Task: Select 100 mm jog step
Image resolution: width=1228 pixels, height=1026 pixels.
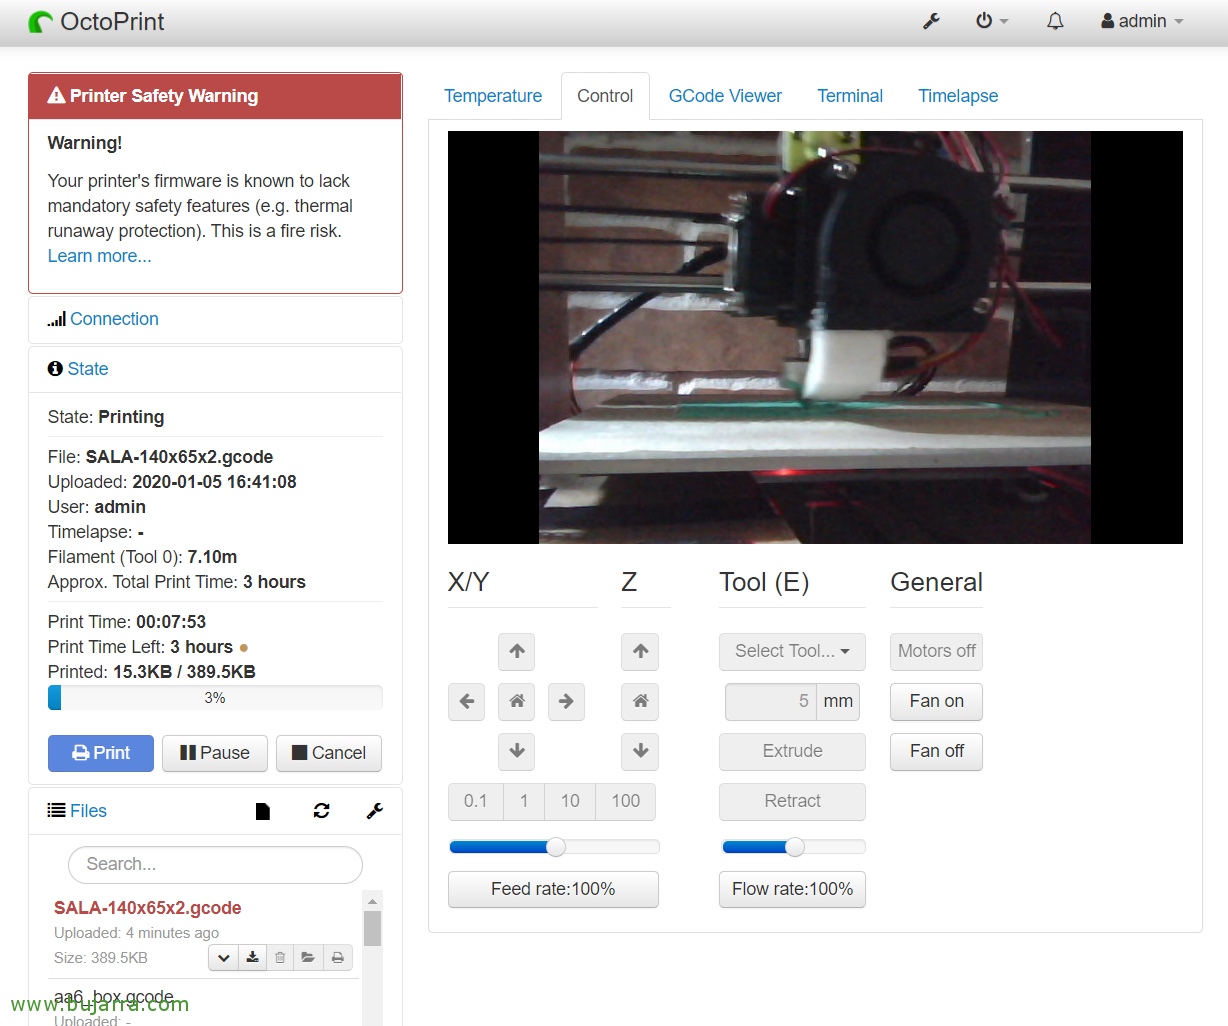Action: pos(626,801)
